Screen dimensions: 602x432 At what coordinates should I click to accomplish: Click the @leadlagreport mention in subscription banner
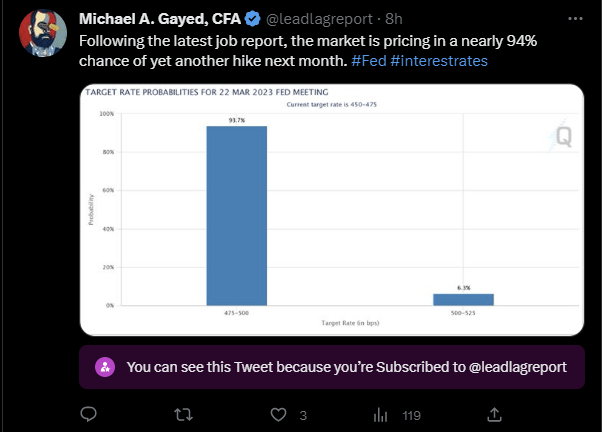518,367
